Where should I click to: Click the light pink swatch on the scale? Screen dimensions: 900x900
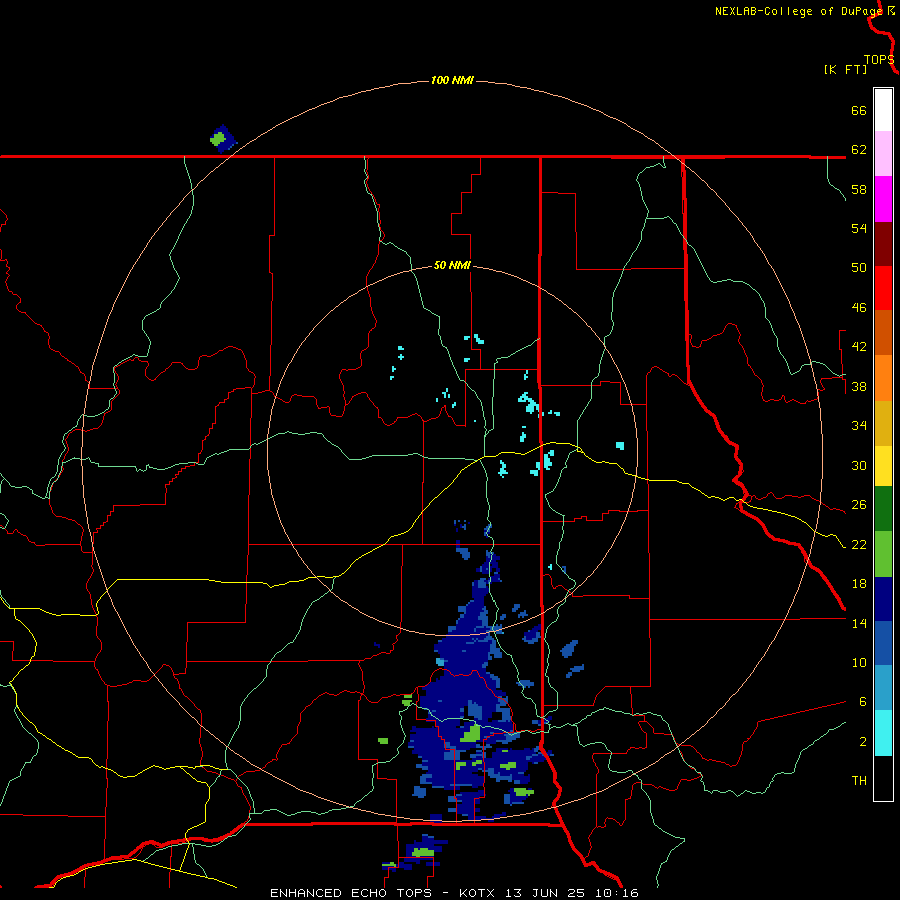click(x=883, y=153)
